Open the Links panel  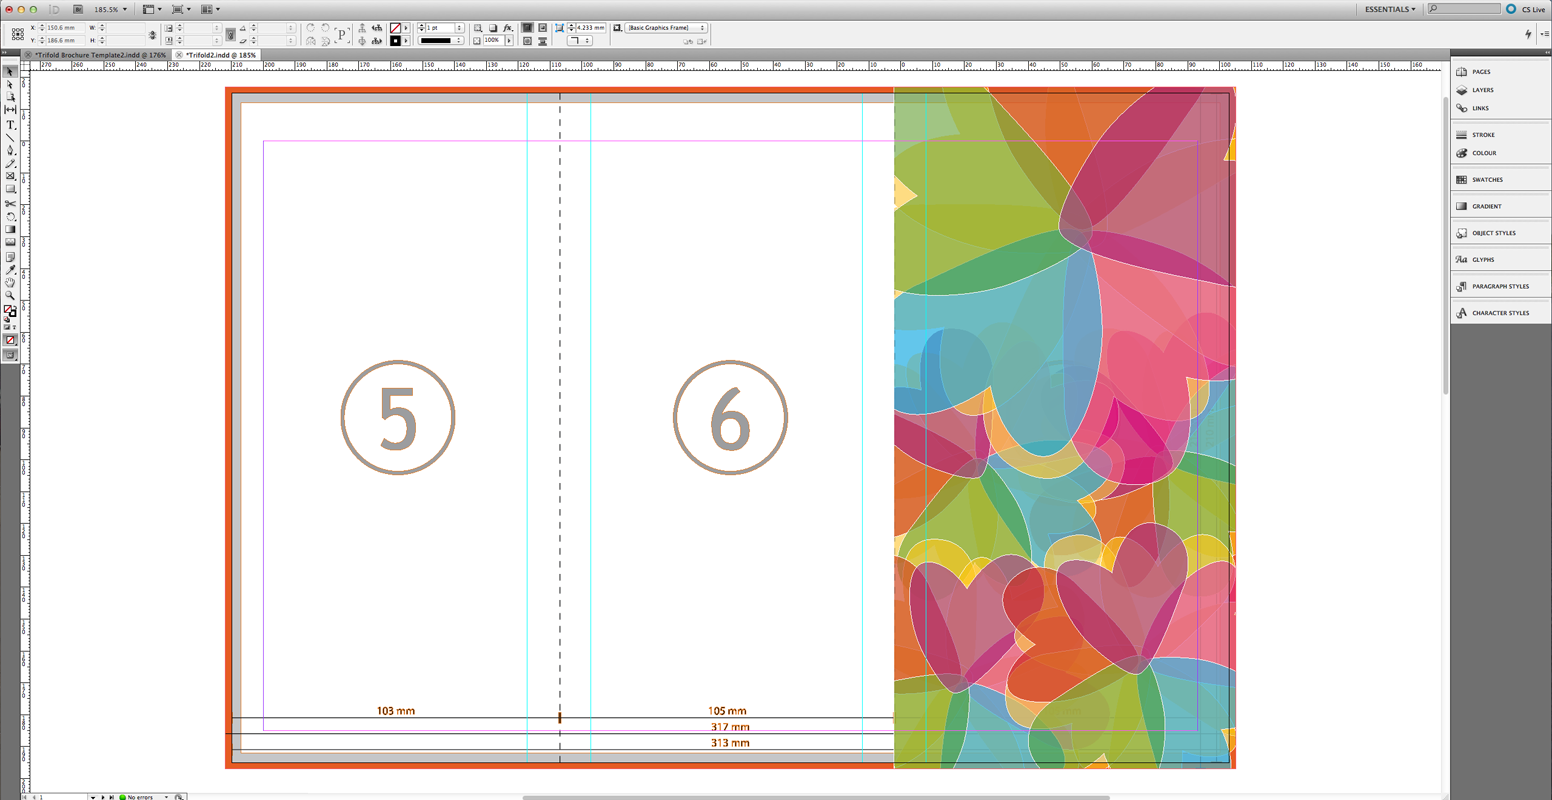(1480, 108)
